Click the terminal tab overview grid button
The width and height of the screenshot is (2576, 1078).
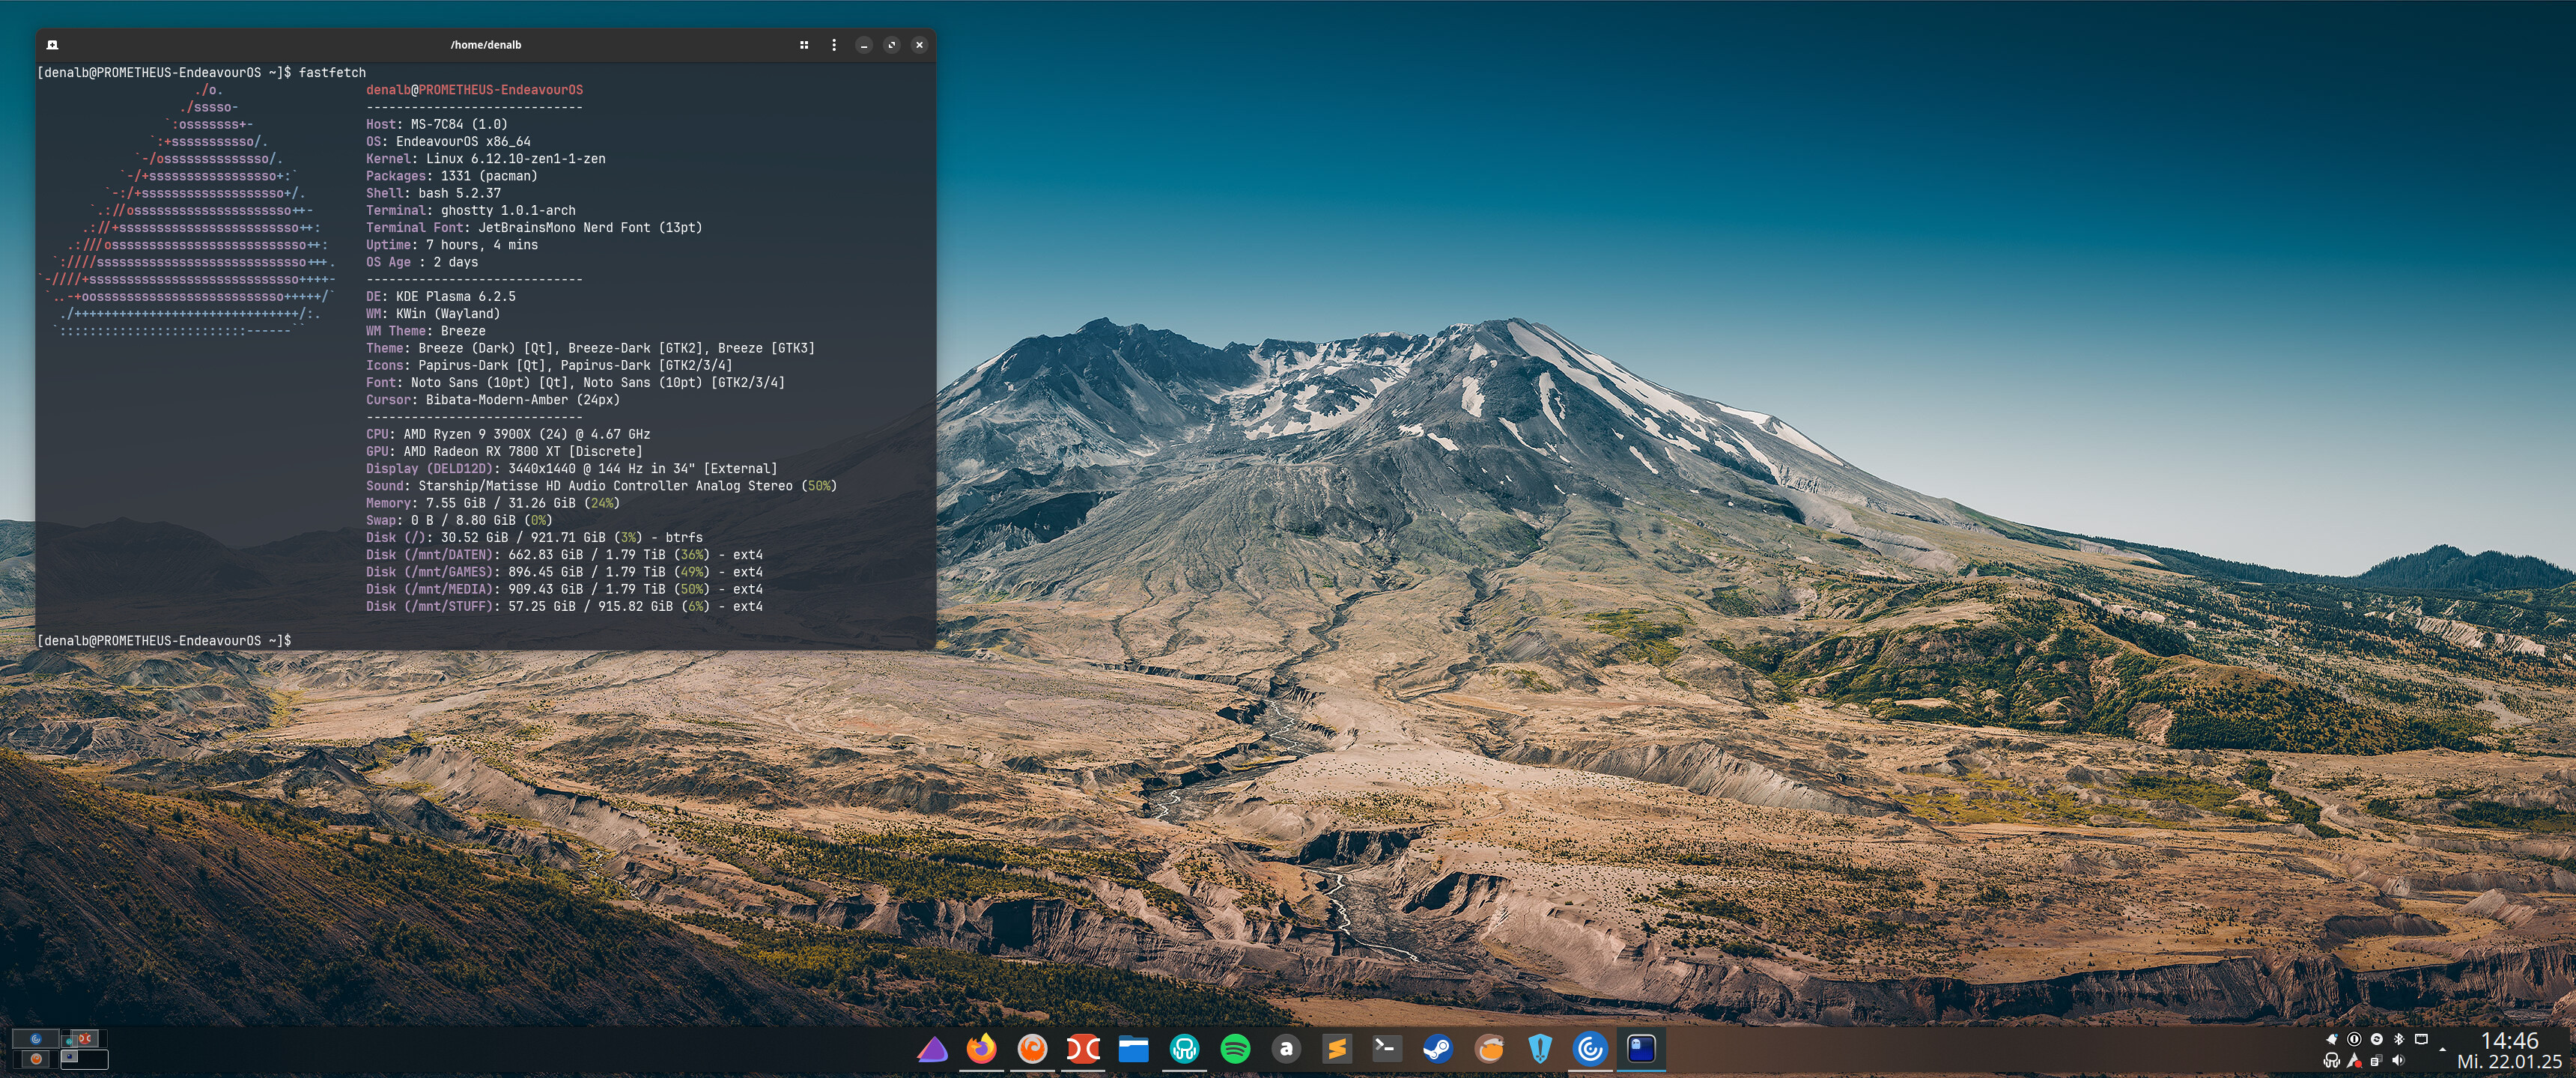[x=804, y=45]
